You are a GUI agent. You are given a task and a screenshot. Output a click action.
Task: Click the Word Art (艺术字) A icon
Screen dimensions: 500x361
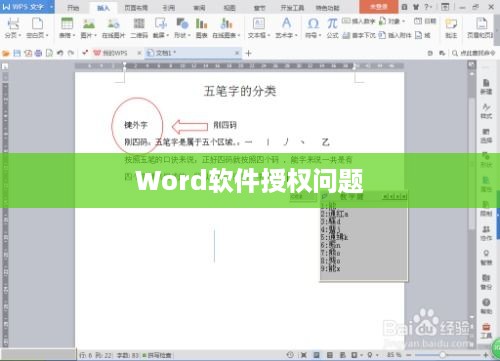click(x=286, y=23)
